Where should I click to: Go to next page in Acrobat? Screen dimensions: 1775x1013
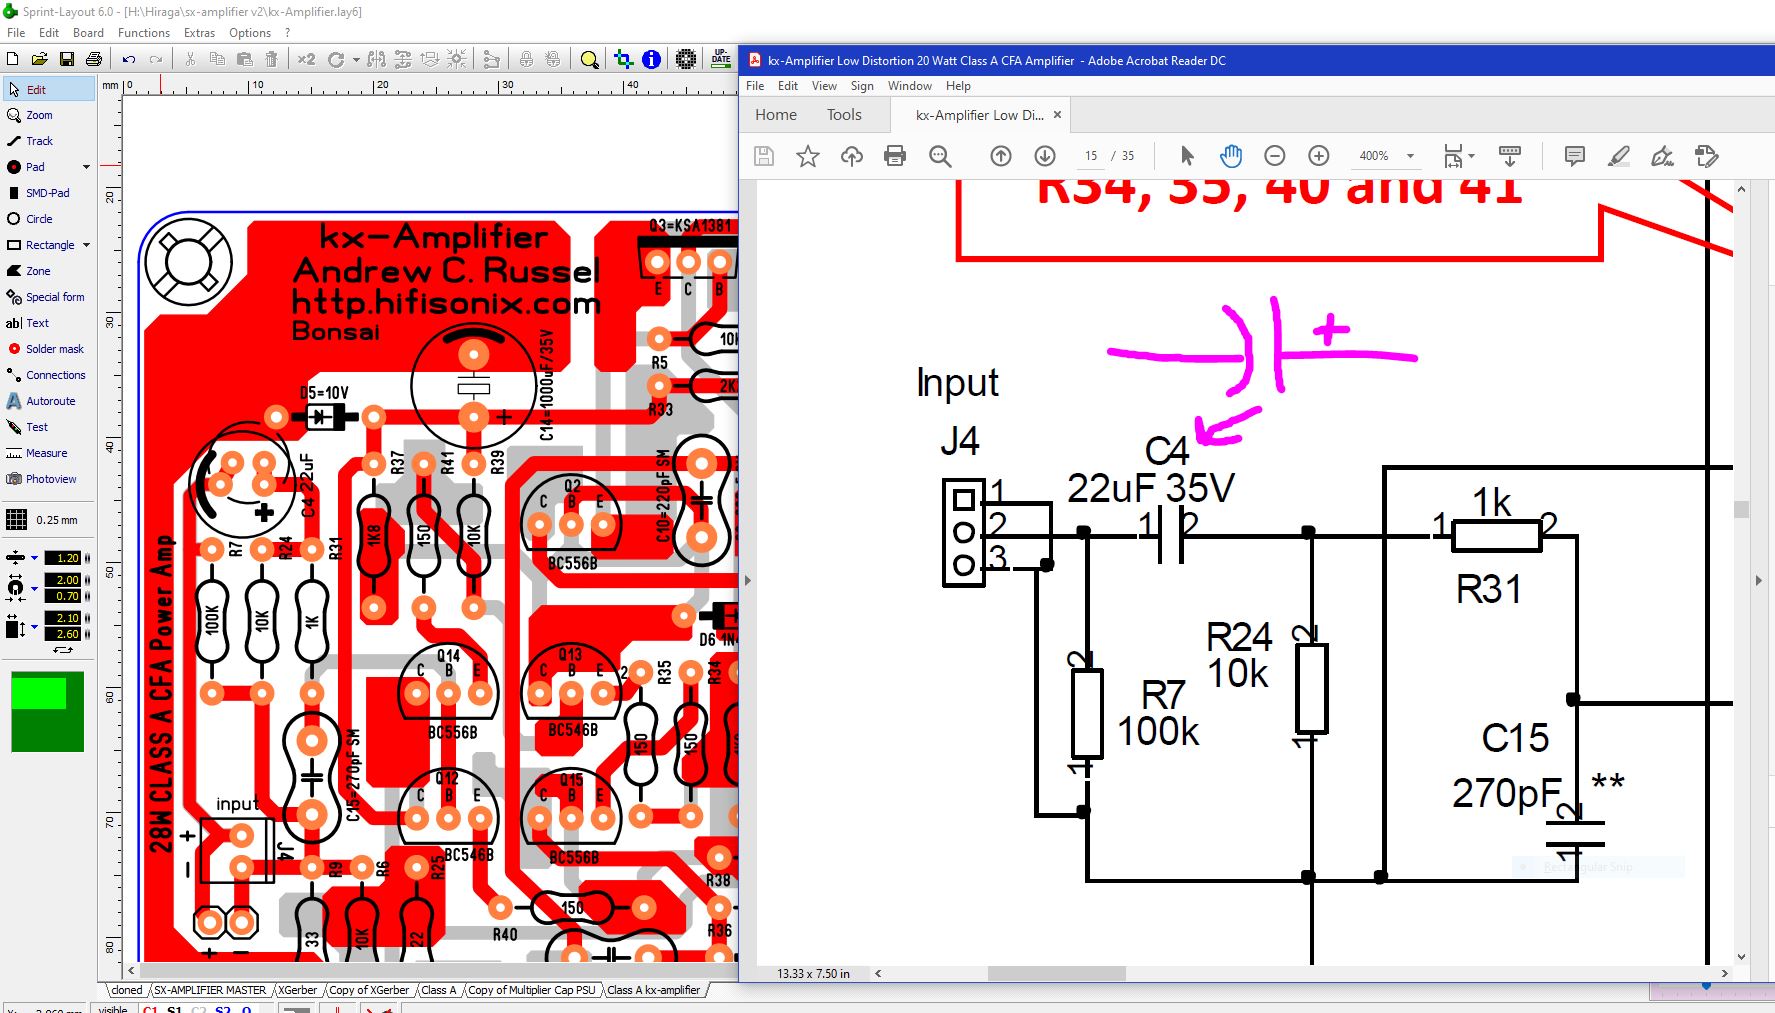pyautogui.click(x=1045, y=156)
